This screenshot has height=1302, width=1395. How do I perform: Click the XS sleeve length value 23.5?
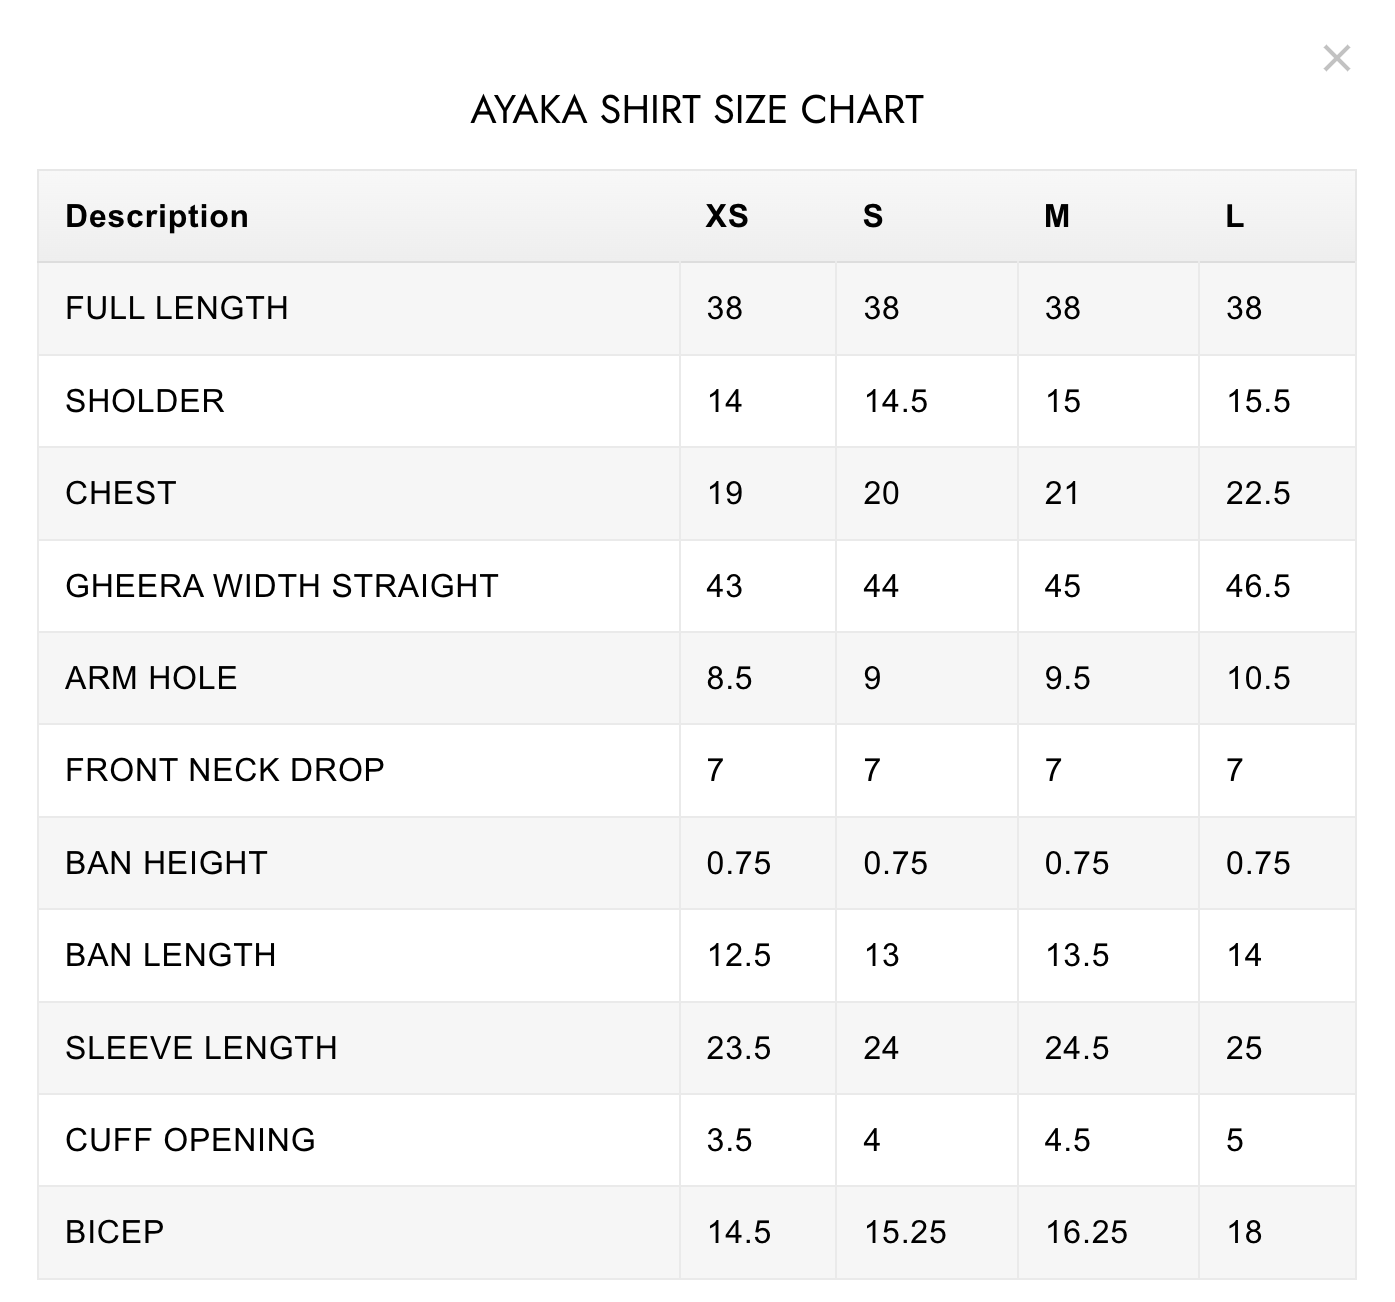[739, 1048]
